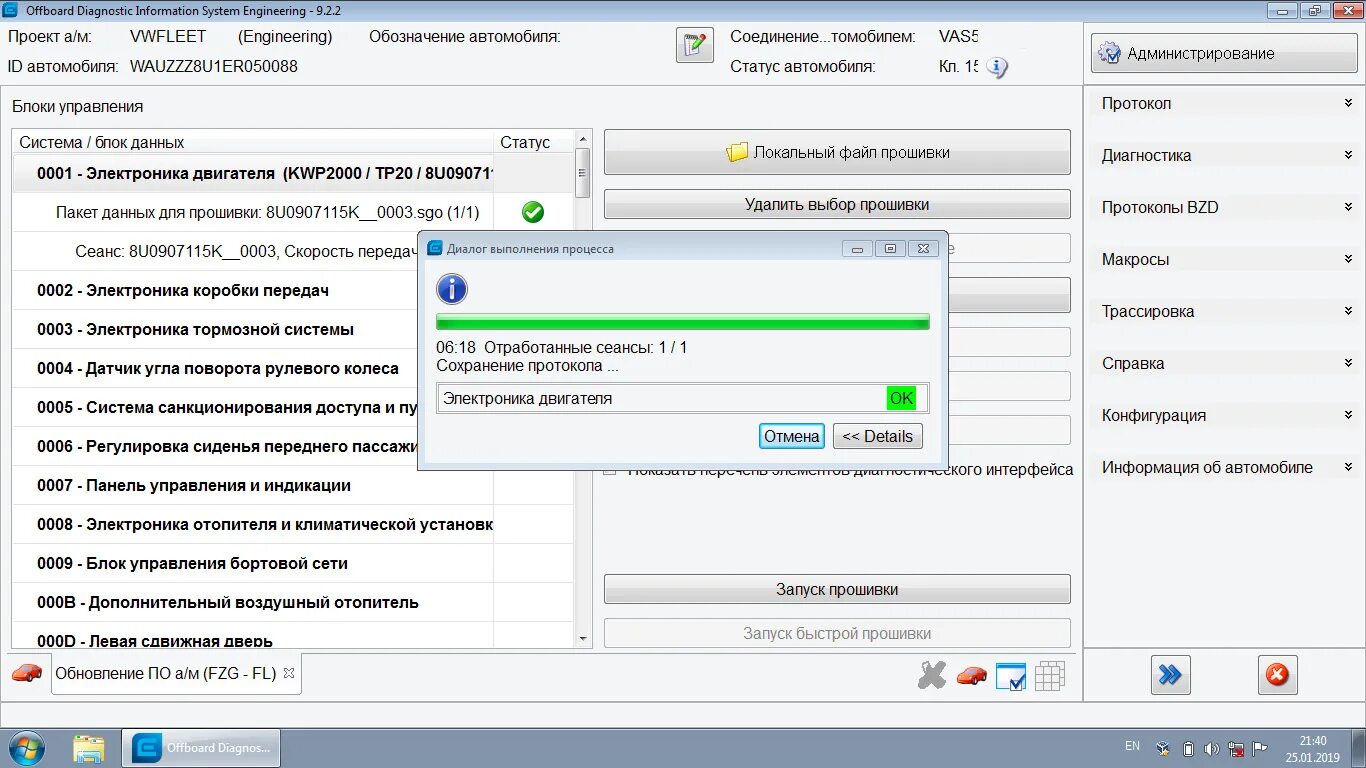Click the grey grid table icon
Viewport: 1366px width, 768px height.
point(1050,677)
